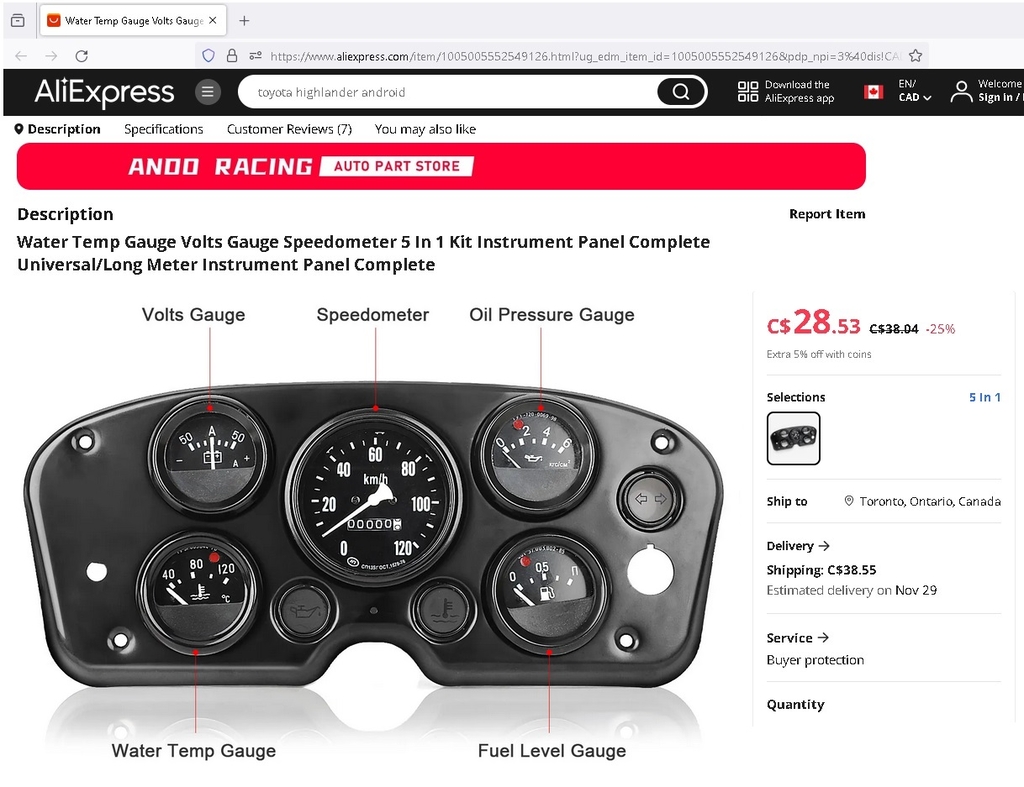The height and width of the screenshot is (787, 1024).
Task: Click the padlock site security icon
Action: 232,56
